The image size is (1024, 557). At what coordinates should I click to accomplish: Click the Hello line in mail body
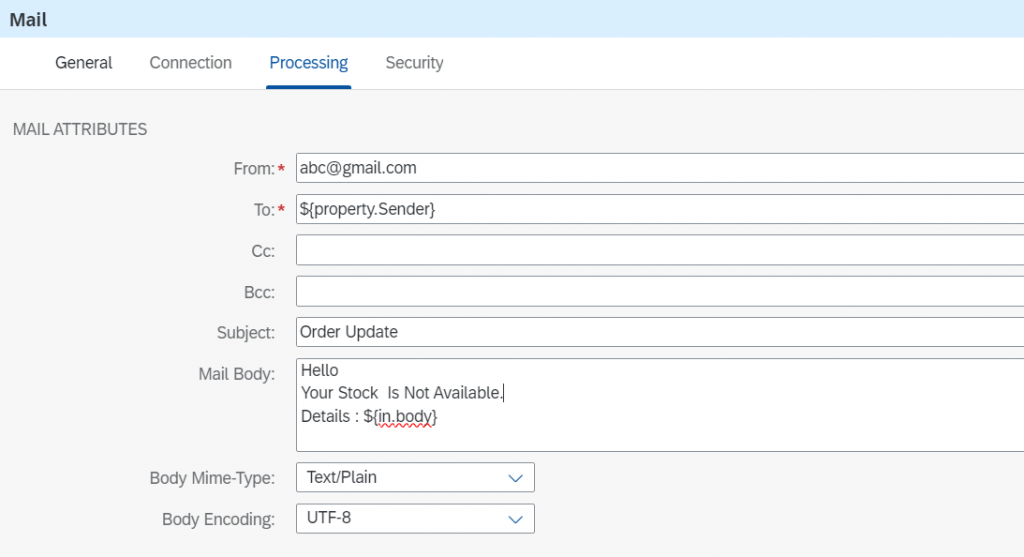point(319,370)
